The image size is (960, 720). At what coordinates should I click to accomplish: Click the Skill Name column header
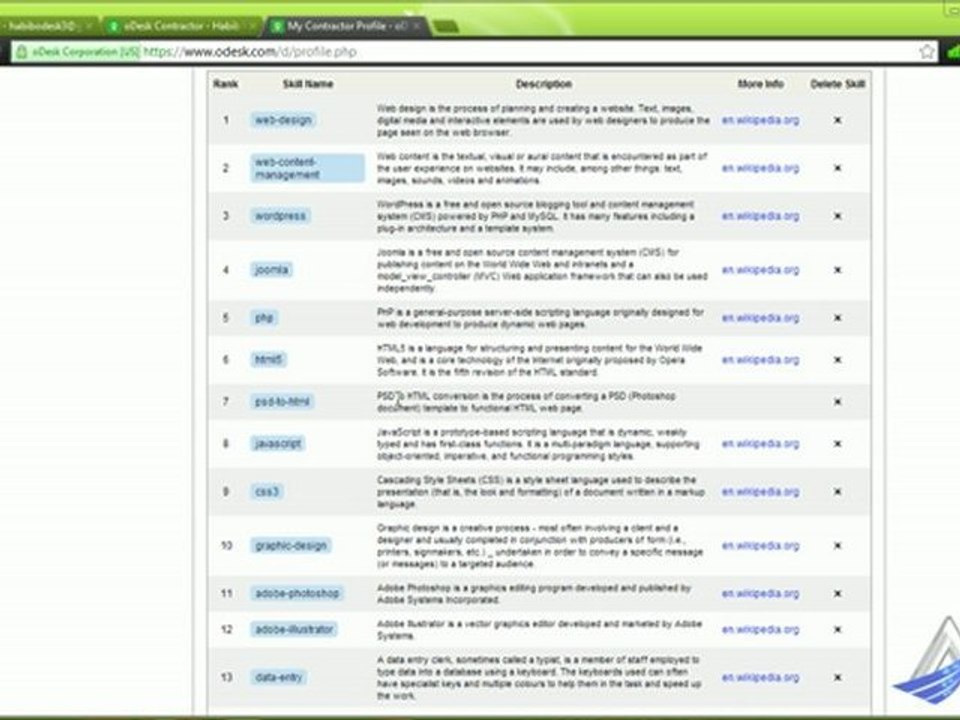308,84
